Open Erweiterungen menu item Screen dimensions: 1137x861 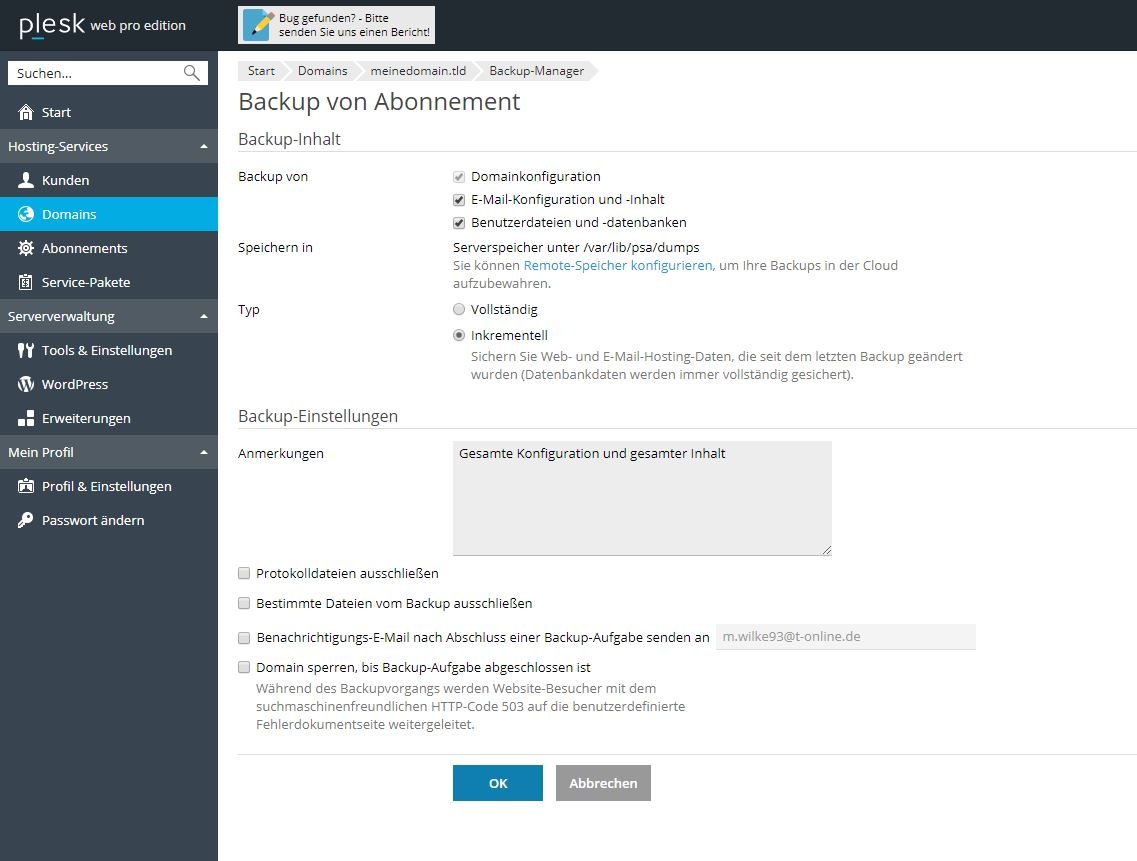[x=109, y=419]
